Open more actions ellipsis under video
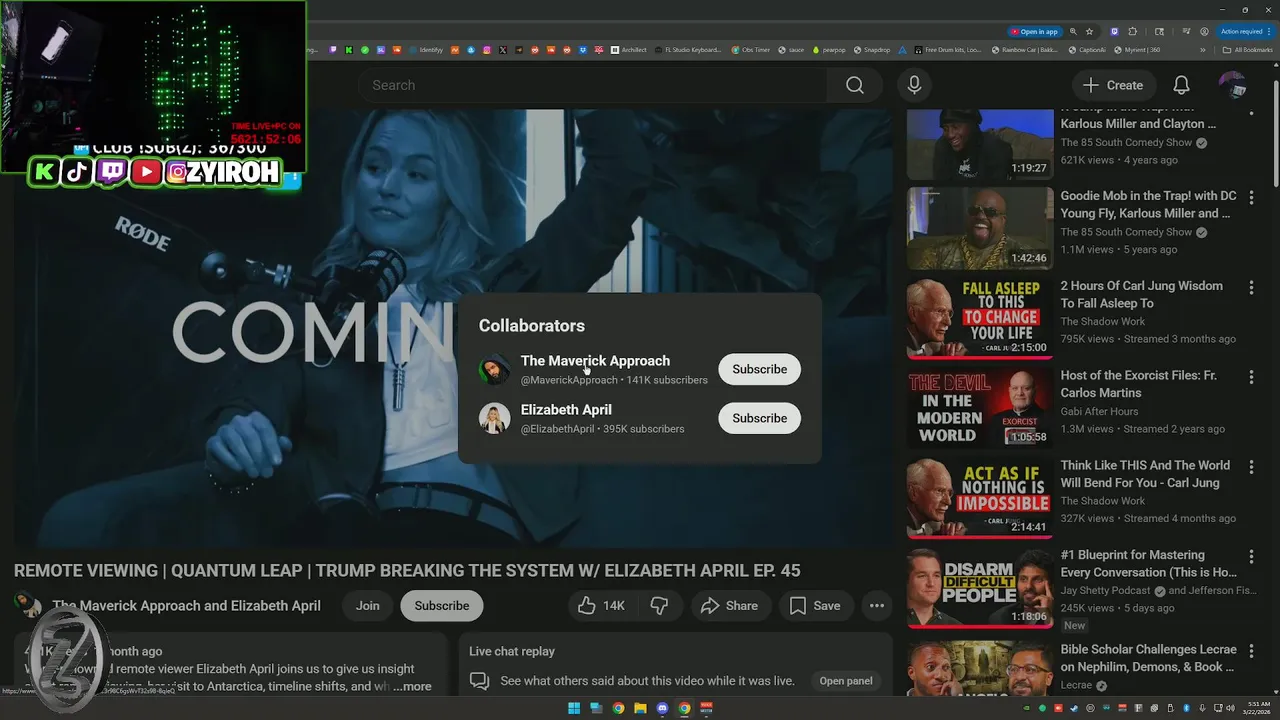 pyautogui.click(x=876, y=605)
